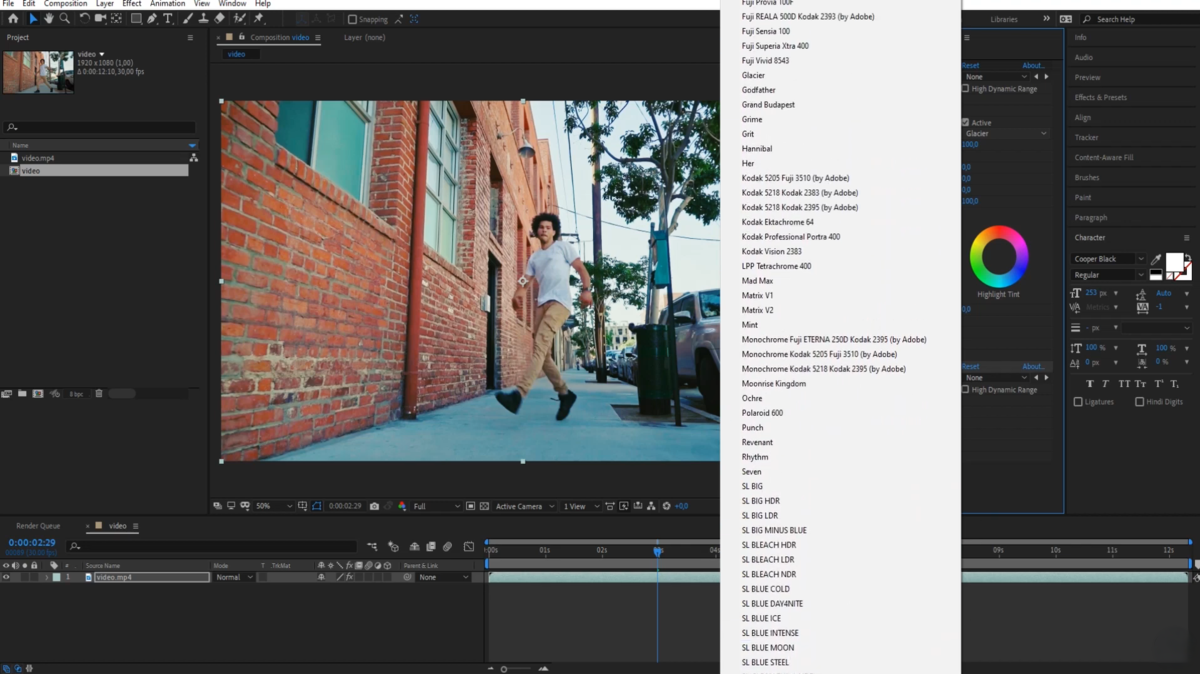The height and width of the screenshot is (674, 1200).
Task: Select the Zoom magnifier tool
Action: click(x=65, y=18)
